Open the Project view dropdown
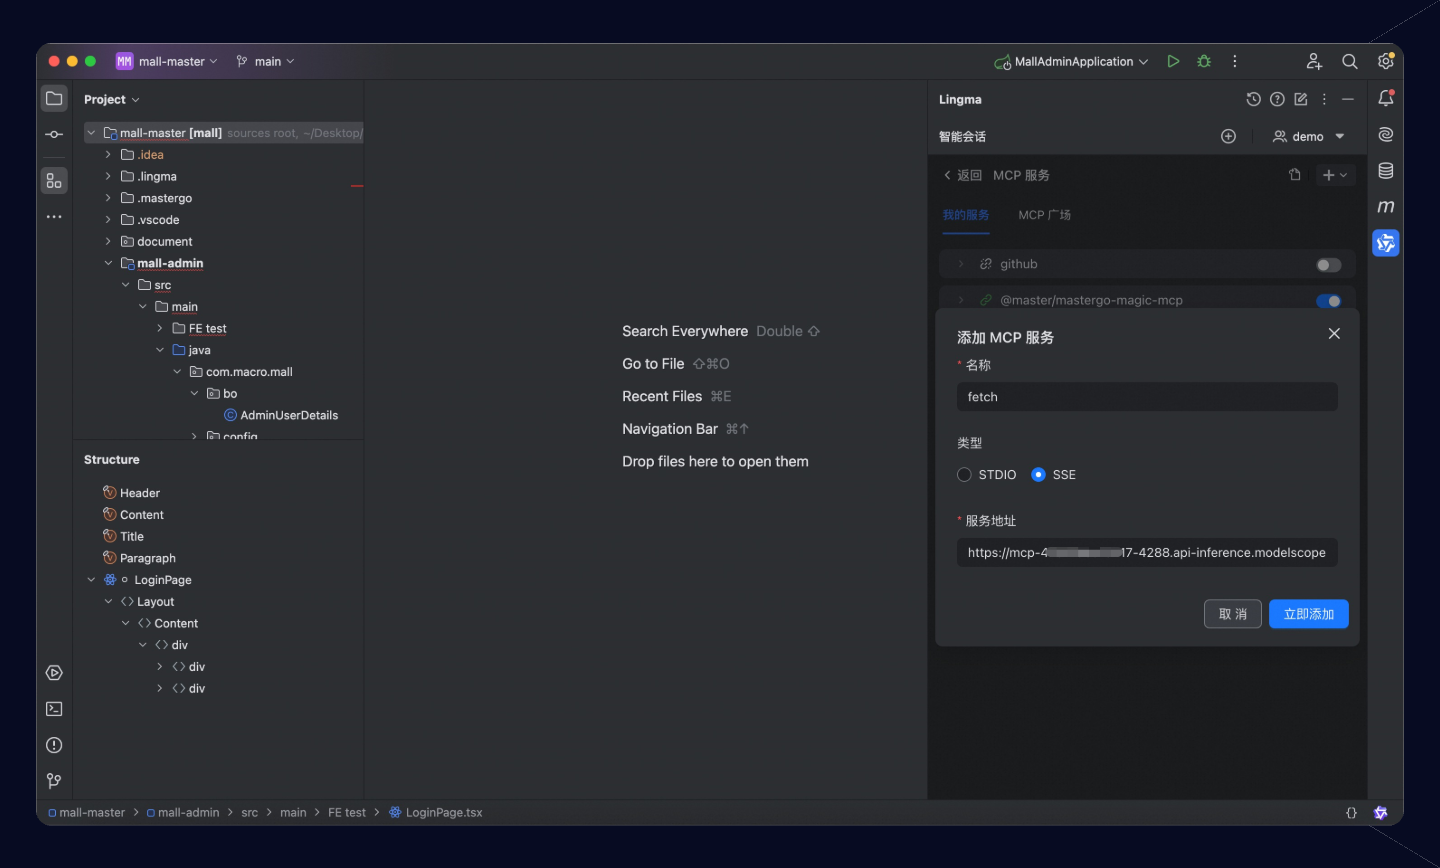 tap(112, 100)
